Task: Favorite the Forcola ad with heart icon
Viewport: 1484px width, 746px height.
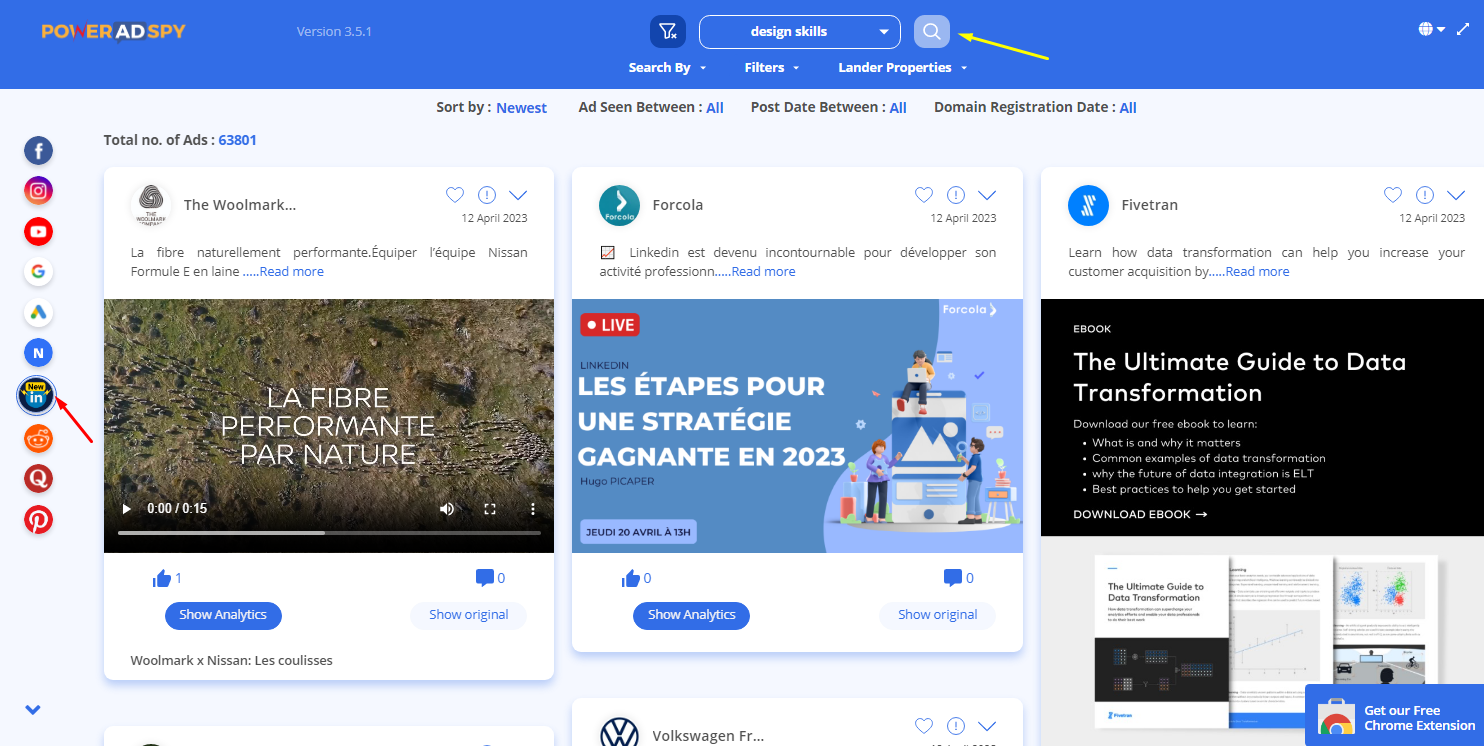Action: pos(924,195)
